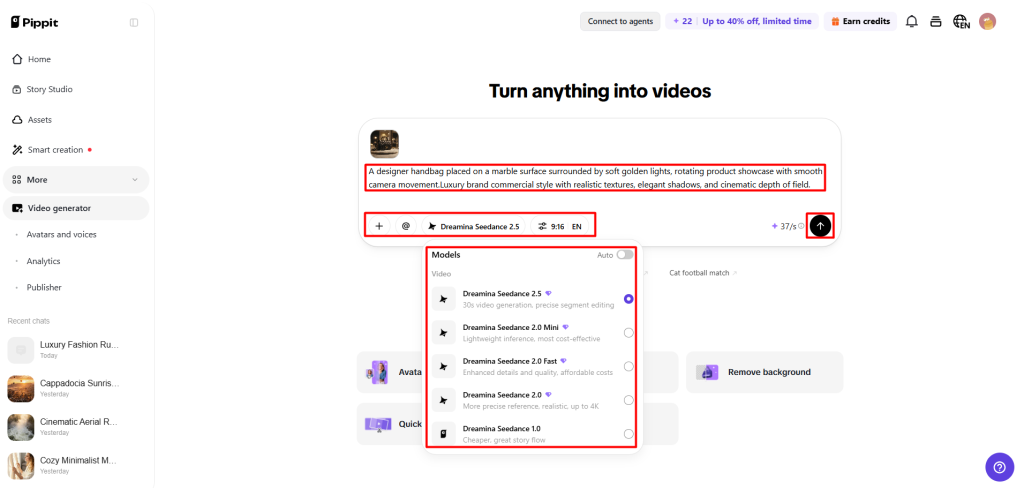The height and width of the screenshot is (488, 1024).
Task: Open the Avatar tool card
Action: (390, 372)
